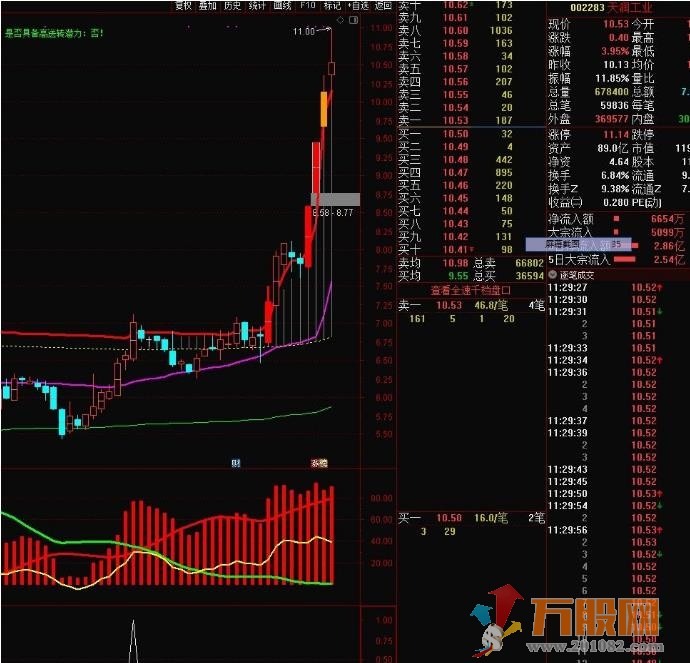Click the 总量 value 678400
690x663 pixels.
coord(612,92)
